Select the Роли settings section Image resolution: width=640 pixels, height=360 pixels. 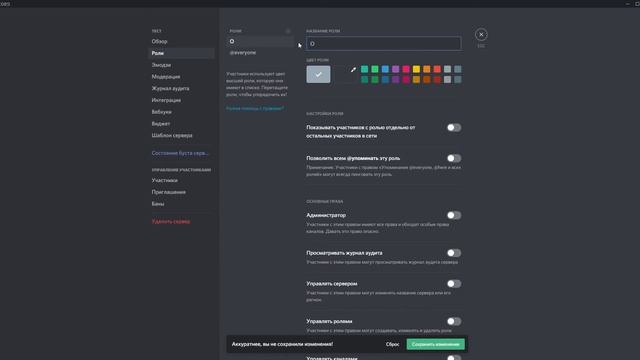click(181, 53)
